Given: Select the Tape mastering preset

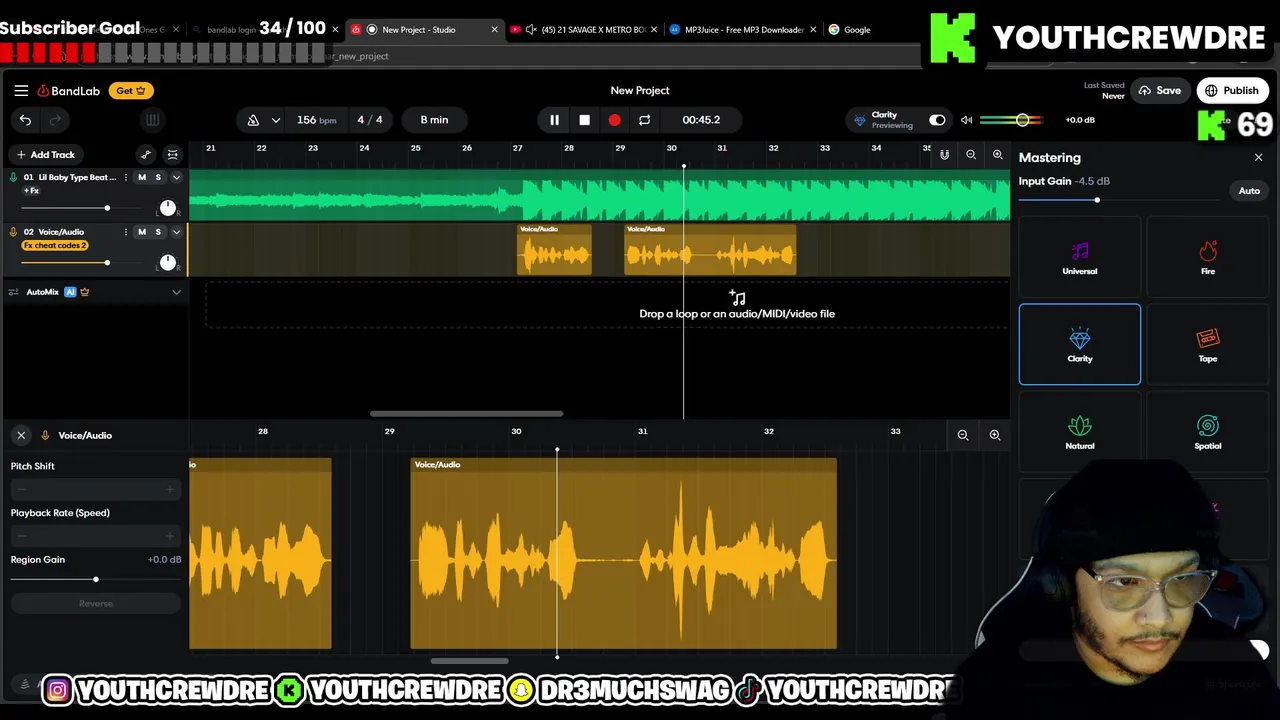Looking at the screenshot, I should tap(1208, 344).
